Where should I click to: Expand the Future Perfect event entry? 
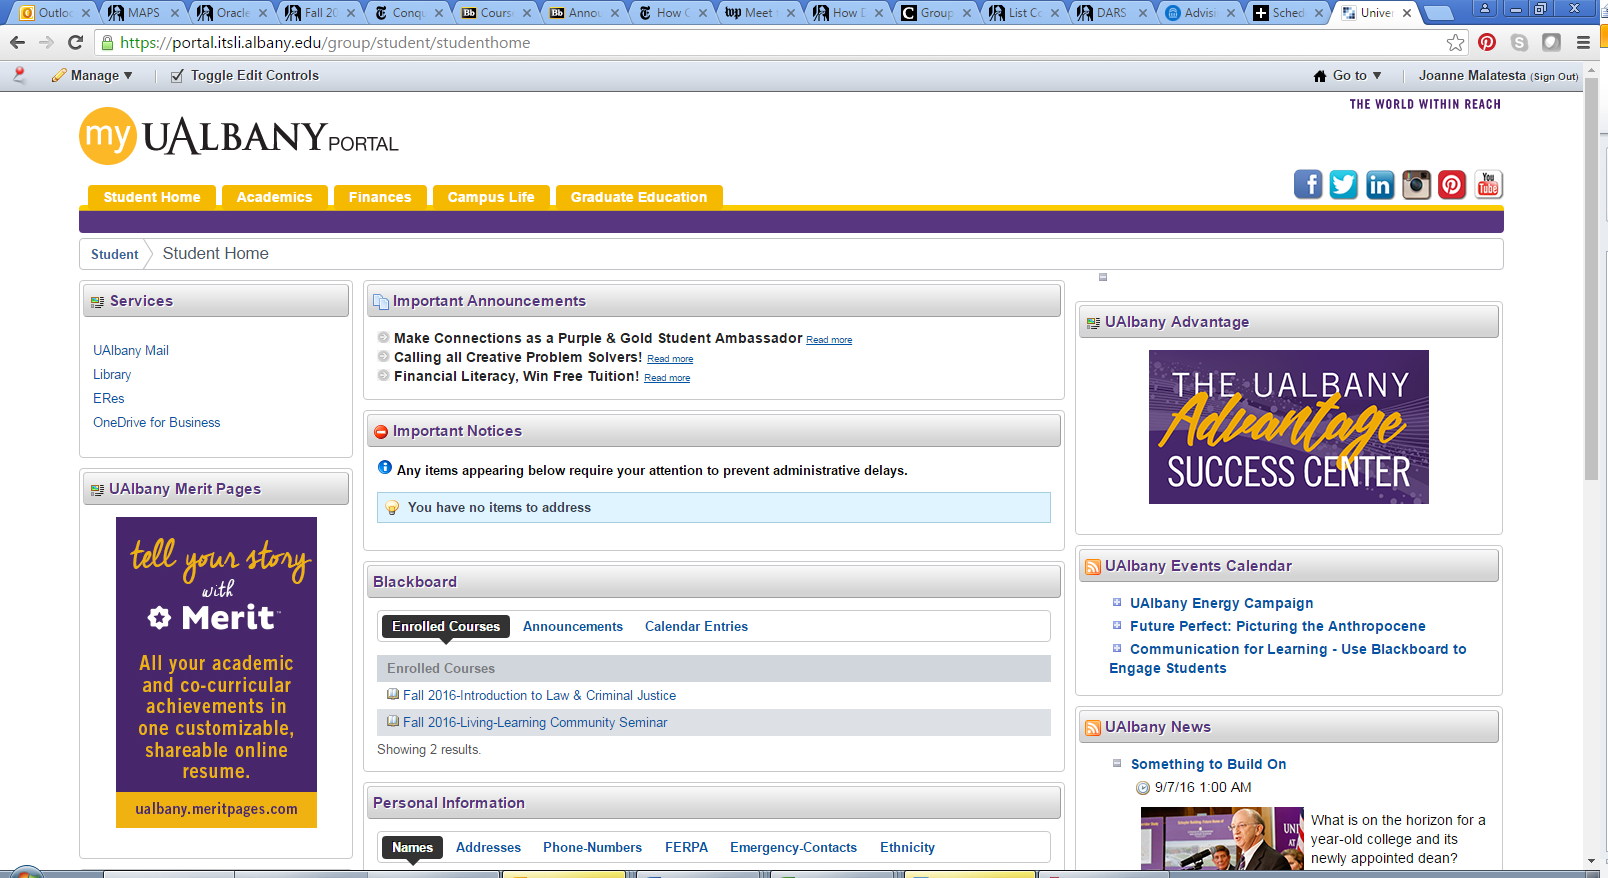(x=1117, y=625)
